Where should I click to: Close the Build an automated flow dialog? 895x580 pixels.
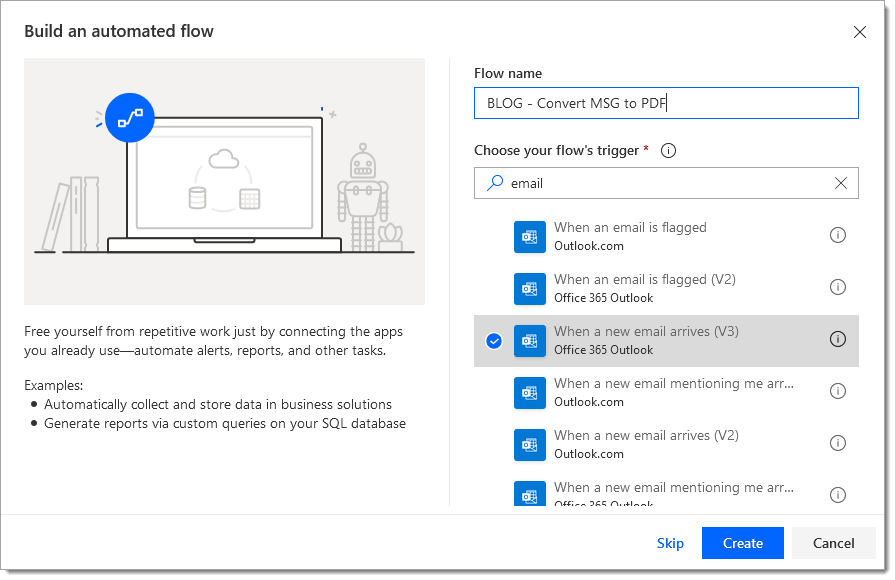(859, 32)
